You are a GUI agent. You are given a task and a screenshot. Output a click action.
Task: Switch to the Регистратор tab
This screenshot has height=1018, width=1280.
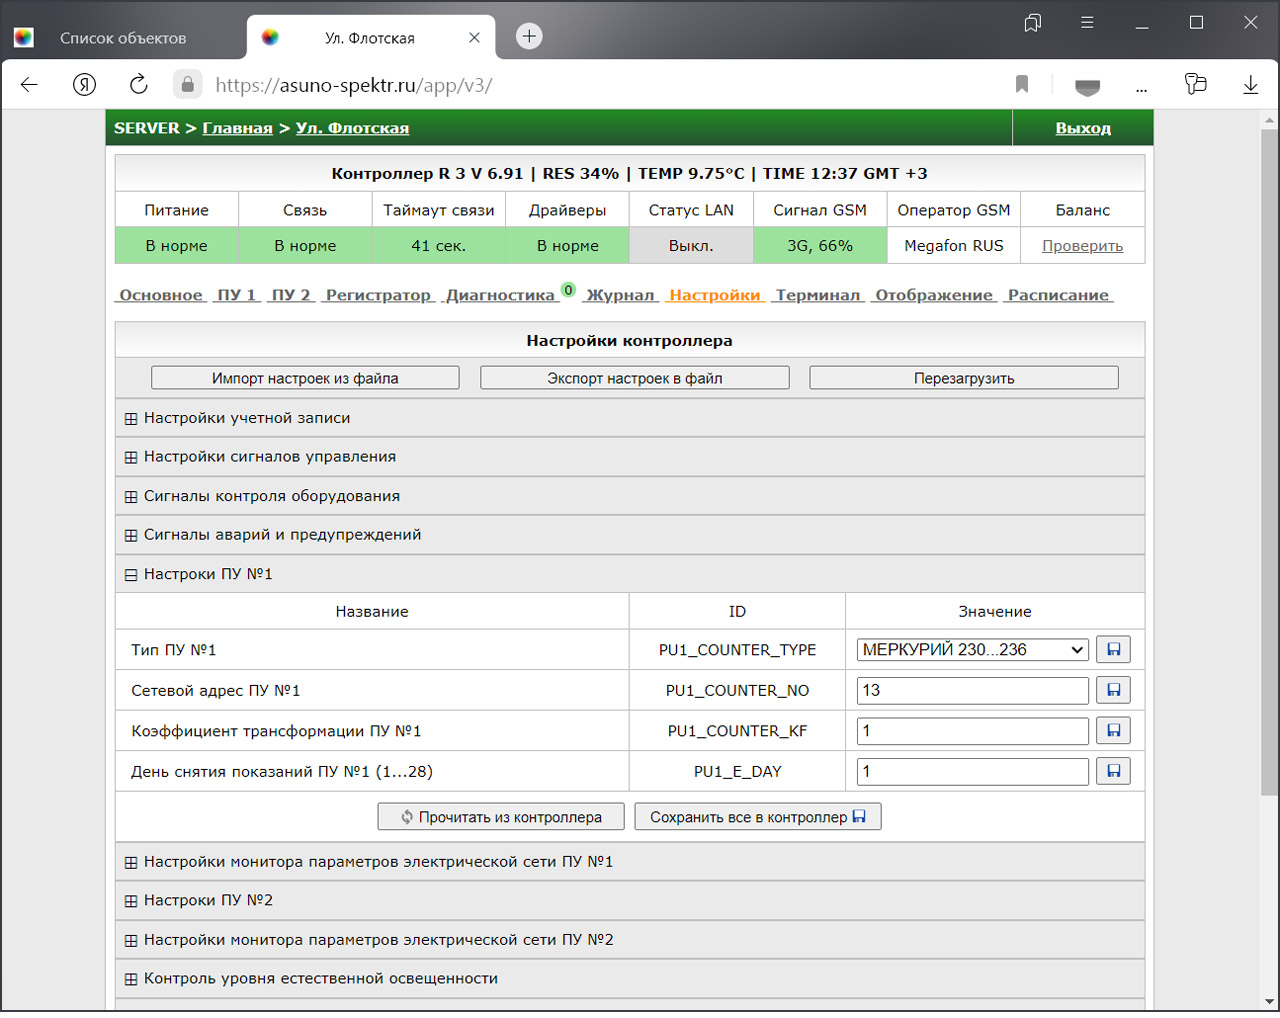378,295
